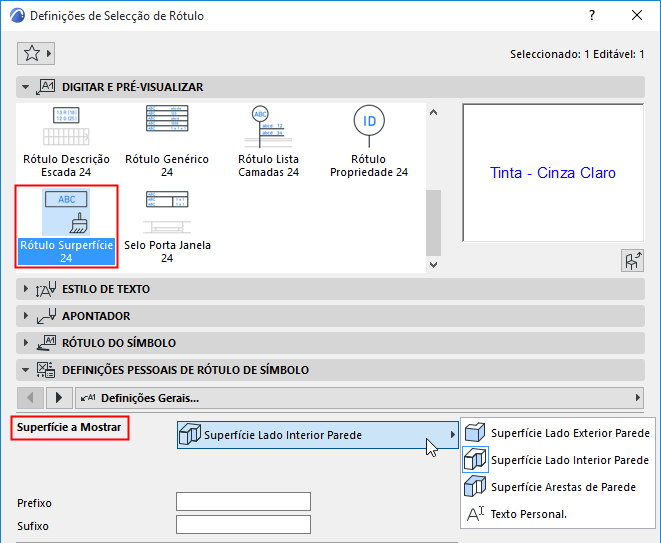Click the Superfície a Mostrar label
The height and width of the screenshot is (543, 661).
[69, 427]
